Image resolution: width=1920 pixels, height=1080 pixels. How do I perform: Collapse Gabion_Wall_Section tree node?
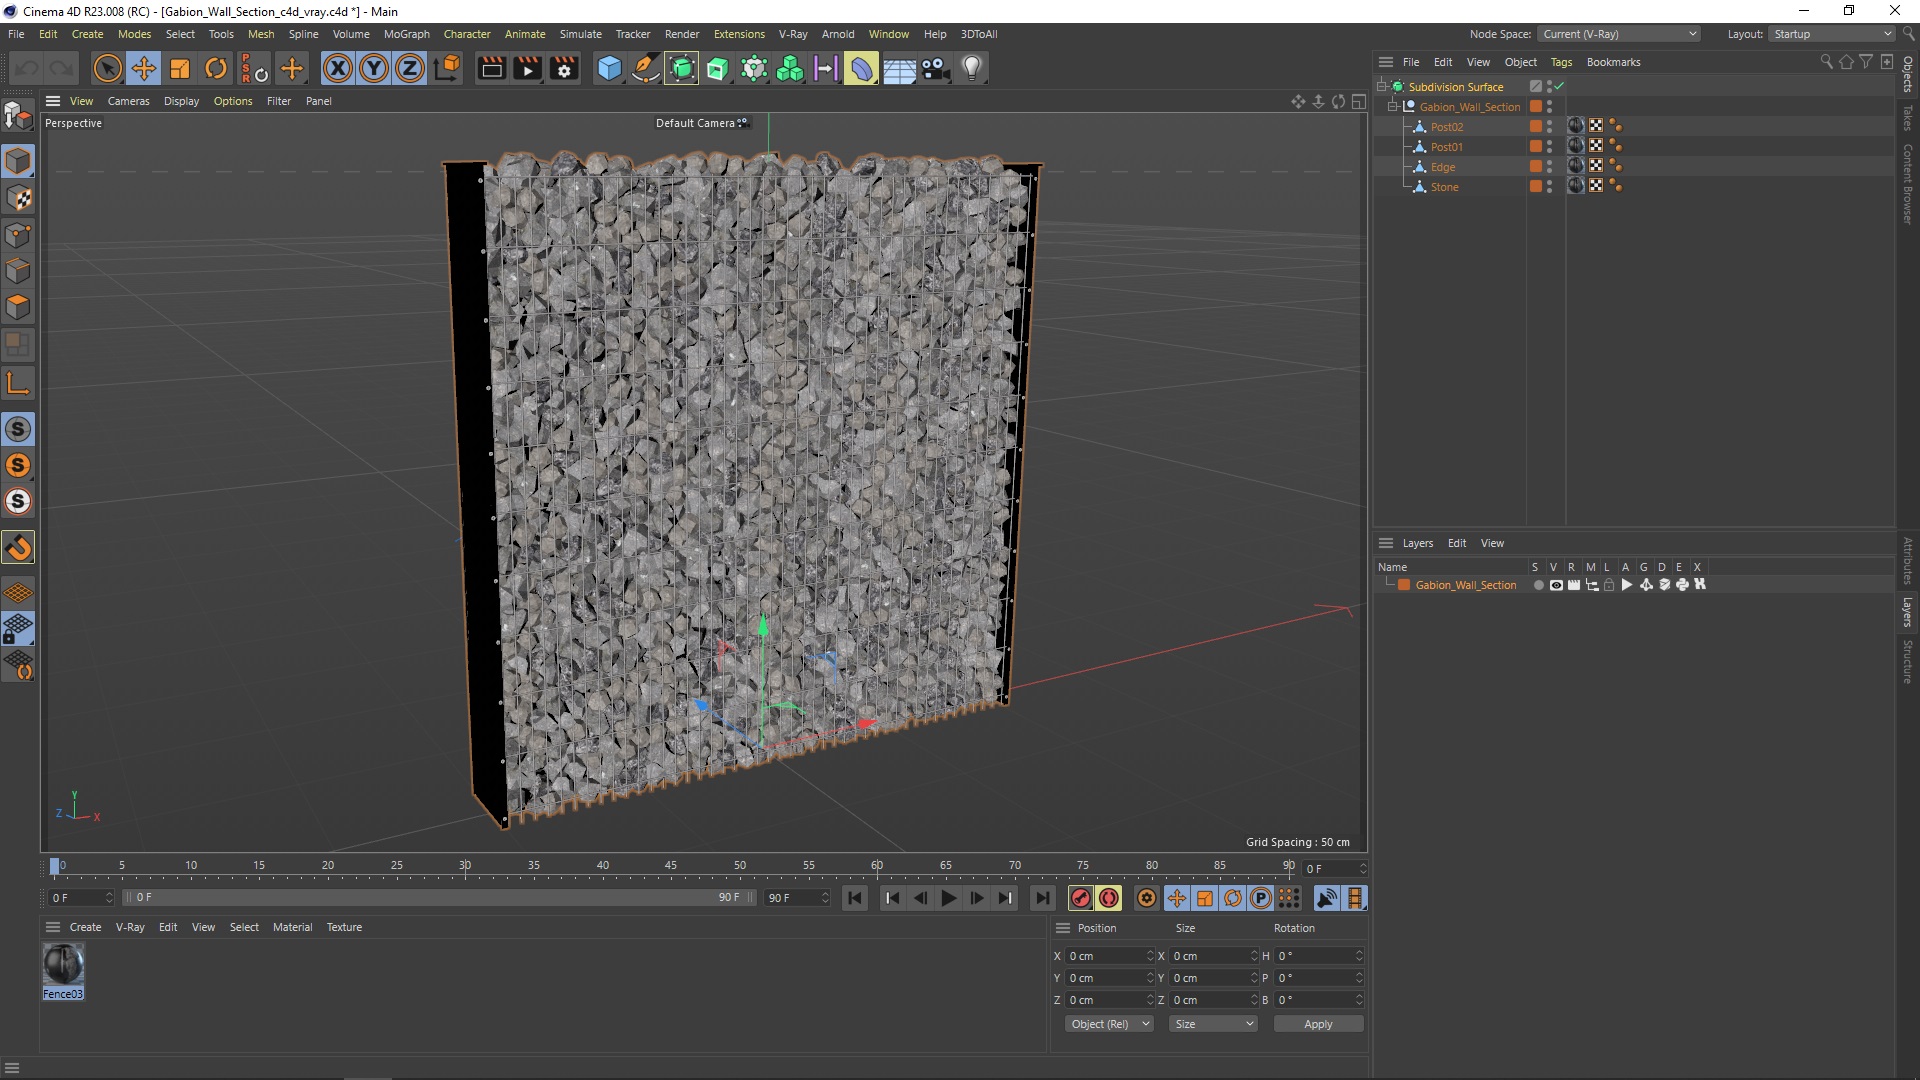[x=1392, y=107]
